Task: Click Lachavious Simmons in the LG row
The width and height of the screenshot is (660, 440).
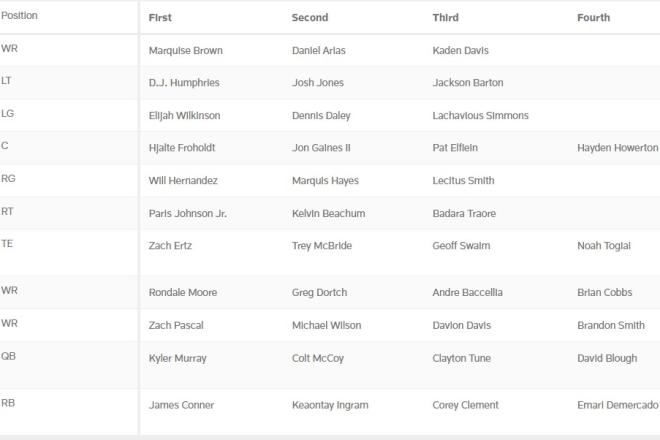Action: (480, 116)
